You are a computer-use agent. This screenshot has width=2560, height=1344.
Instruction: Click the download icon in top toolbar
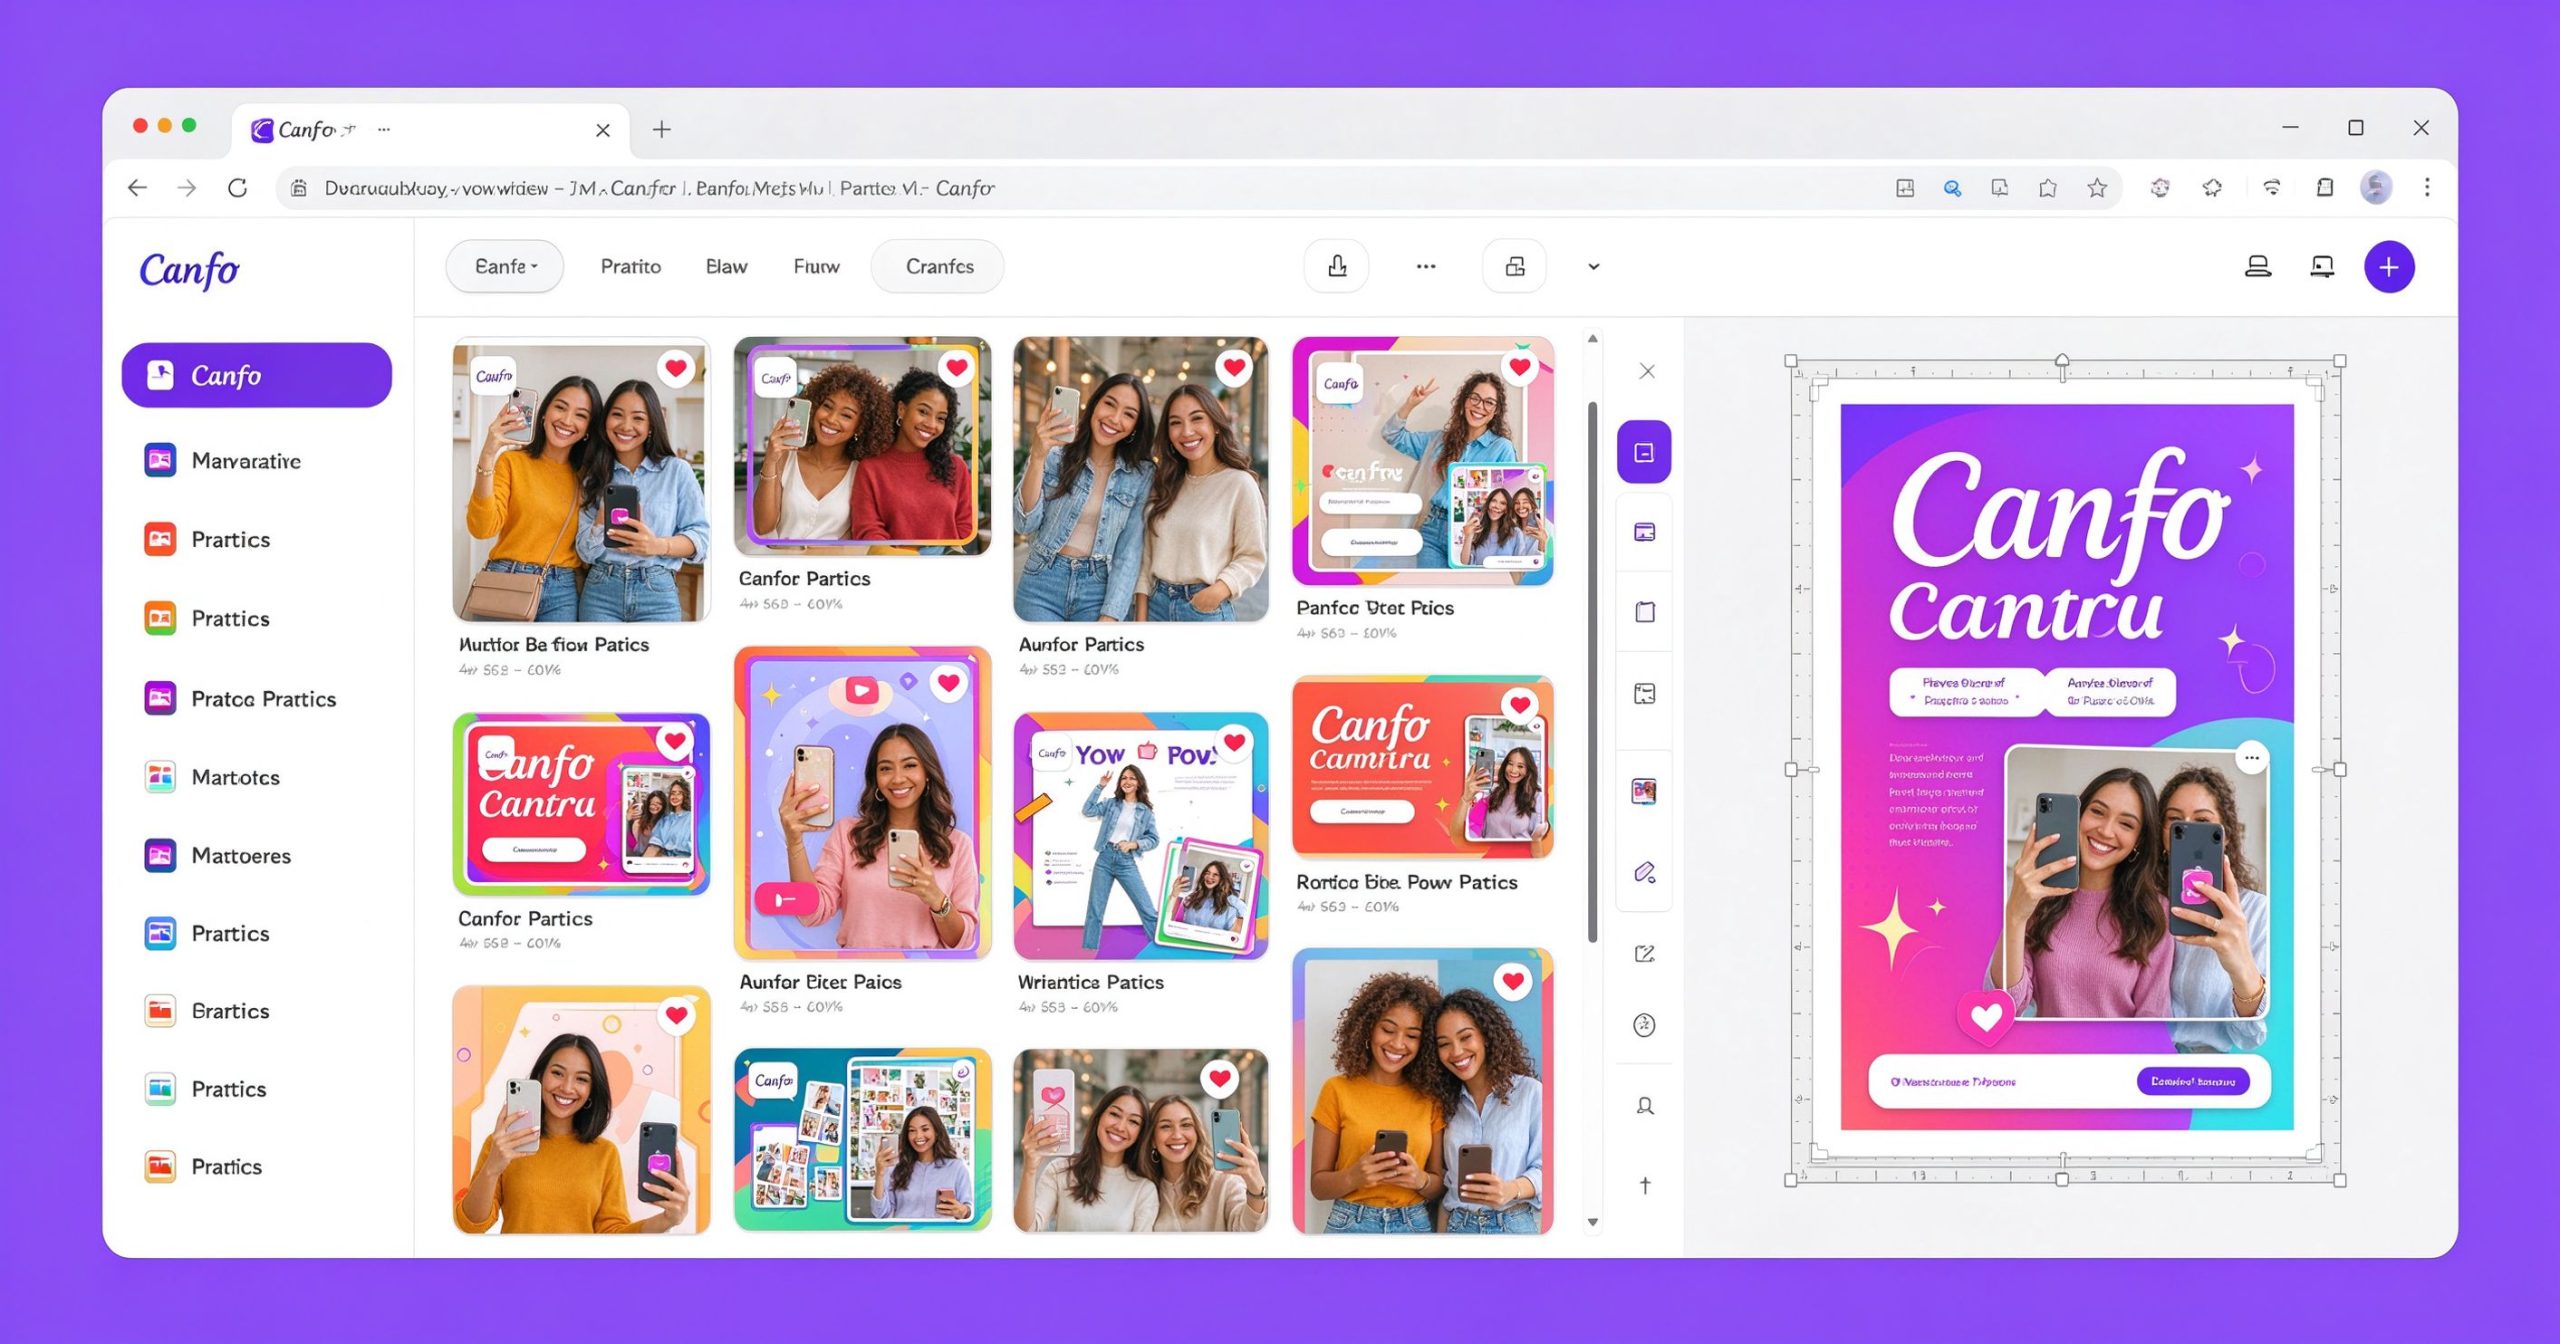pos(1337,266)
